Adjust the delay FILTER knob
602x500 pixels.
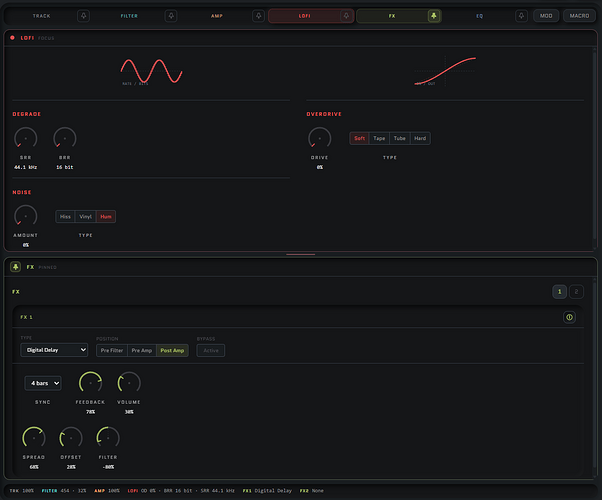pos(108,438)
